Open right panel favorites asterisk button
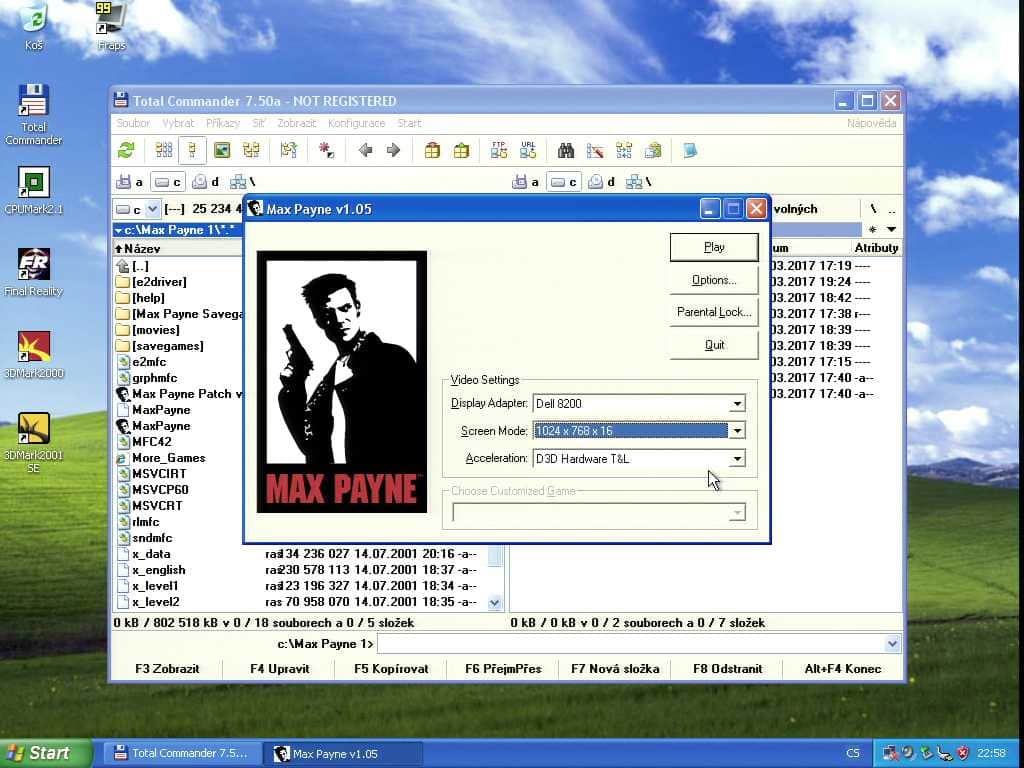This screenshot has width=1024, height=768. pos(872,230)
